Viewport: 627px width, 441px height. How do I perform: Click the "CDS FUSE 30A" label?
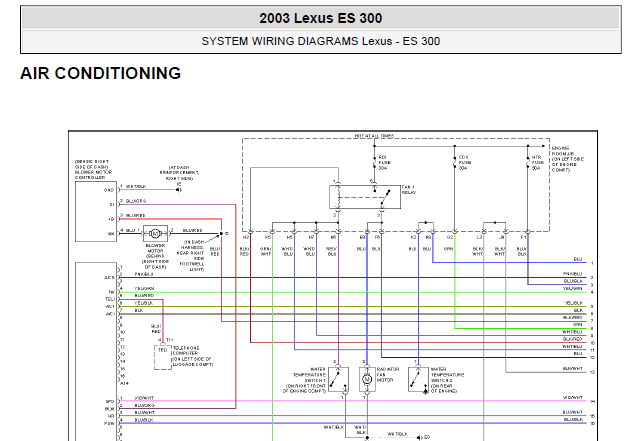pos(464,163)
